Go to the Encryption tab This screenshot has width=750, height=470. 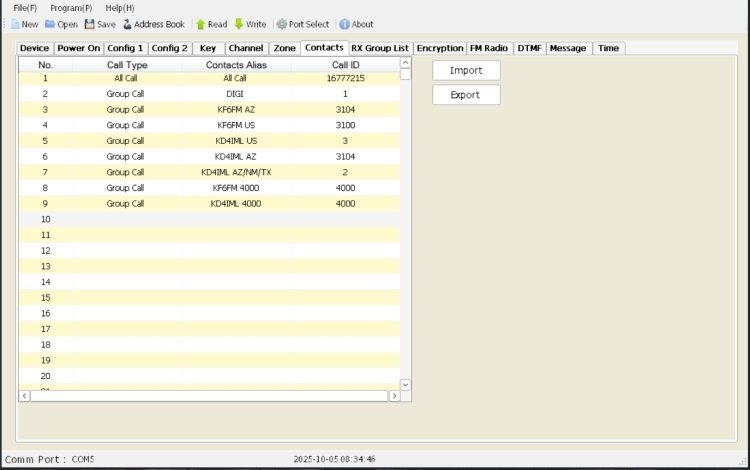(x=440, y=48)
